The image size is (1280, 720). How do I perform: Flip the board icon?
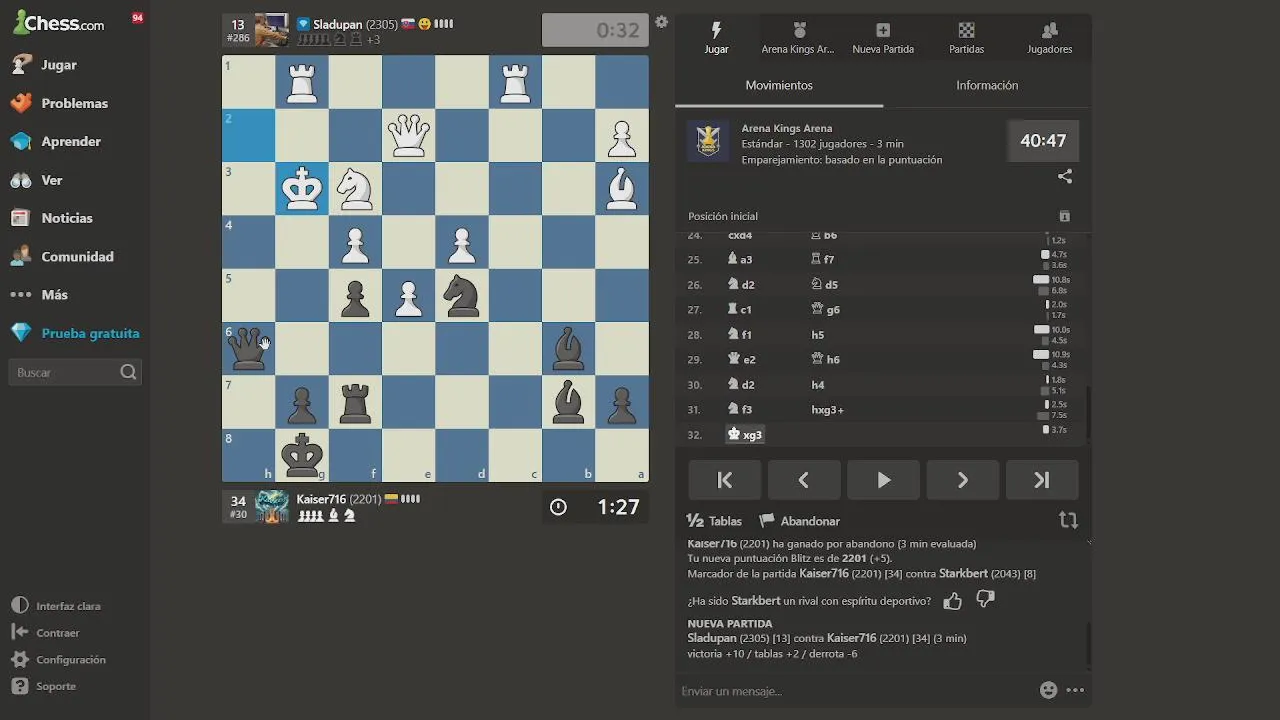[1068, 520]
